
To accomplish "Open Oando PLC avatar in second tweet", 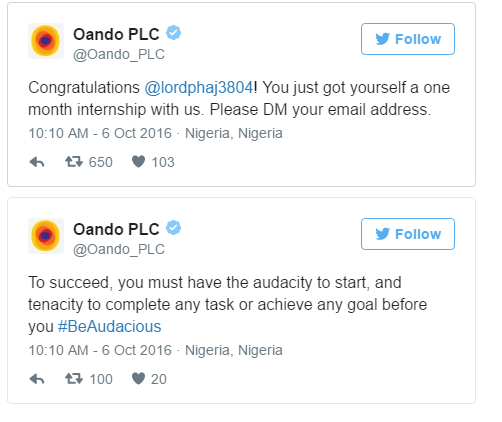I will (46, 236).
